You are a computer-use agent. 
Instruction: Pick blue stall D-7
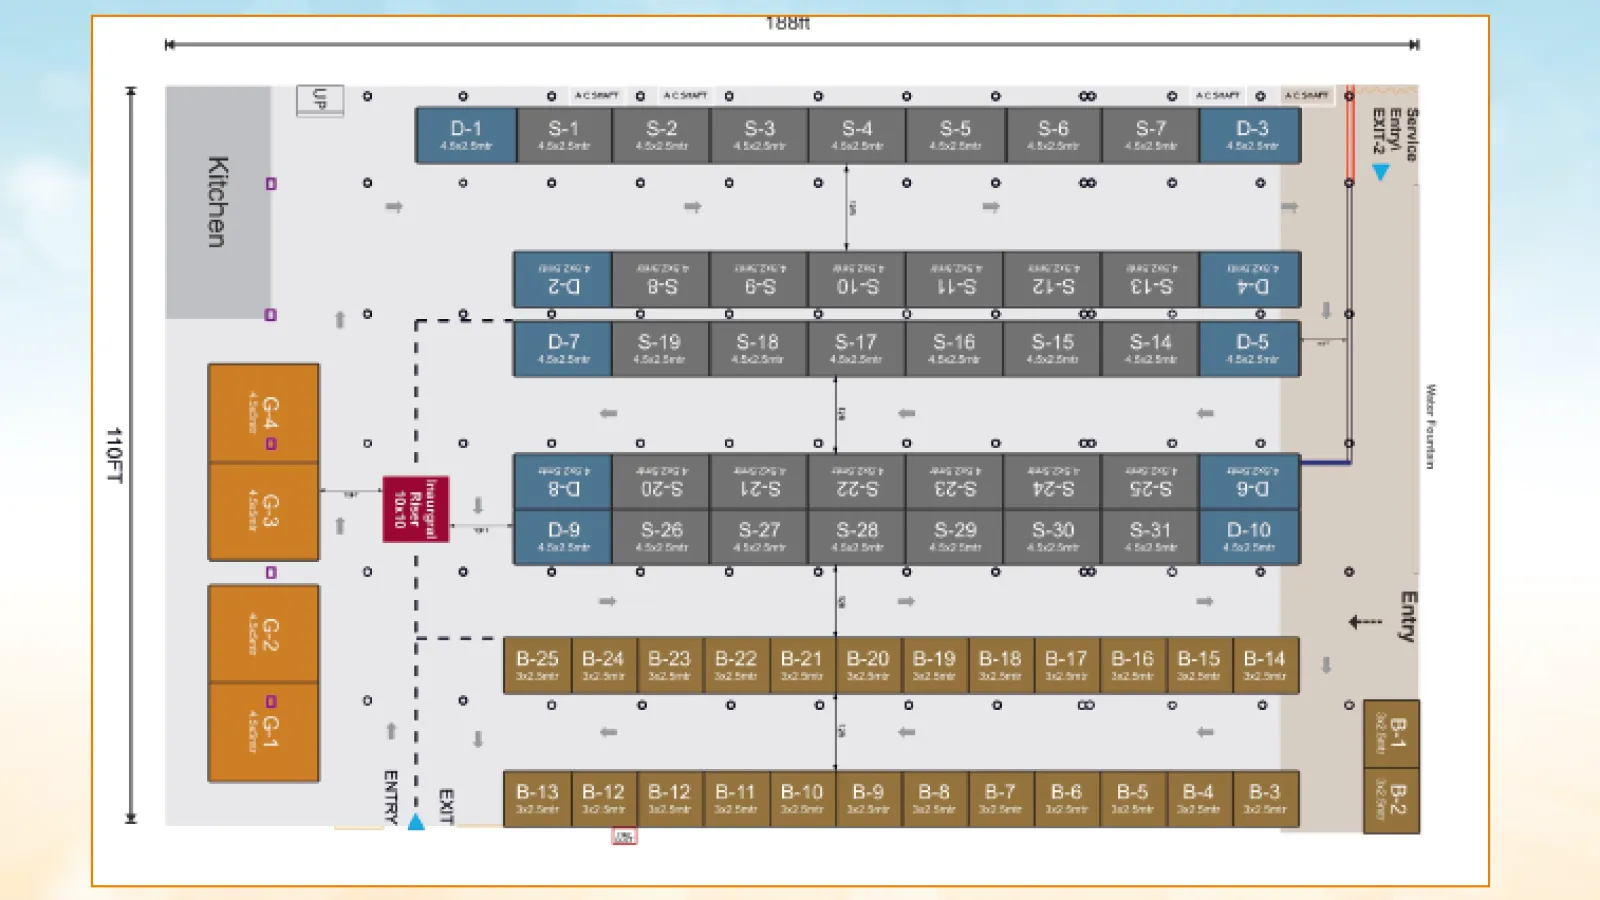pyautogui.click(x=563, y=349)
